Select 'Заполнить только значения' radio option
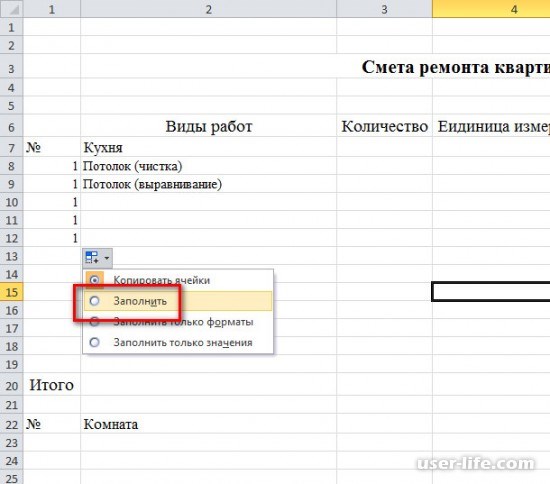Screen dimensions: 550x484 pos(94,342)
